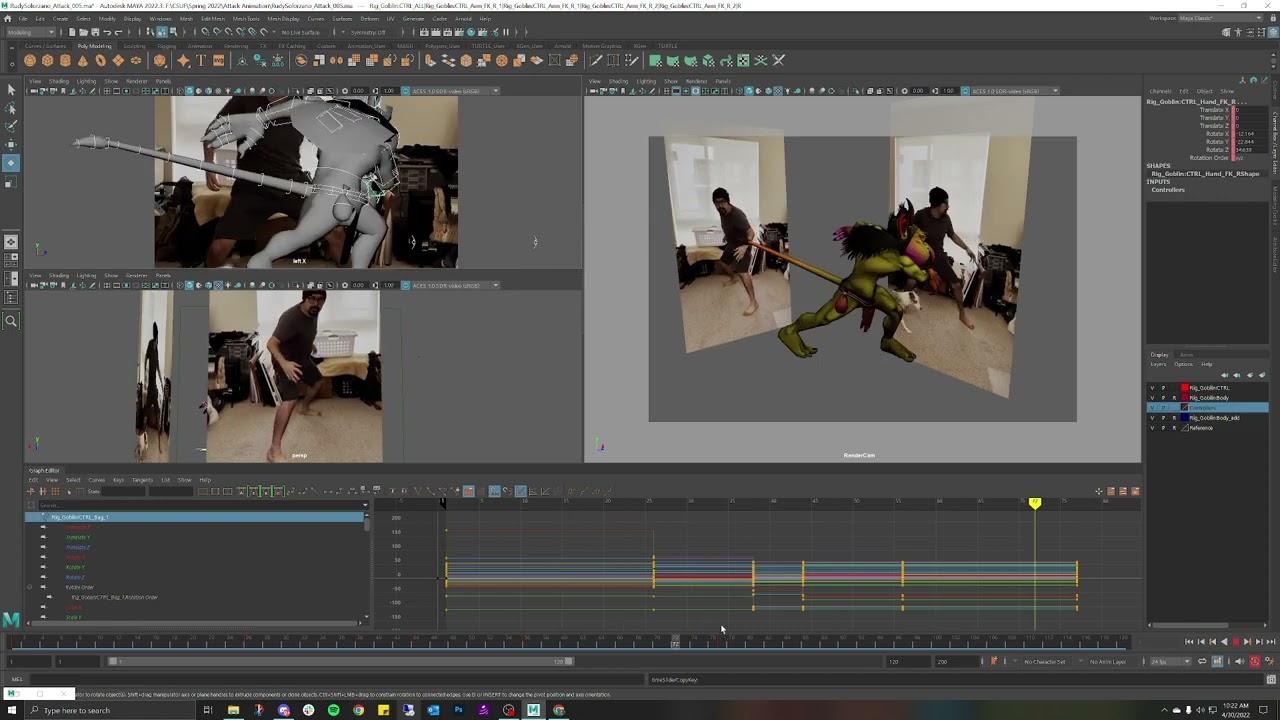Create a polygon torus from the shelf
The height and width of the screenshot is (720, 1280).
[100, 61]
